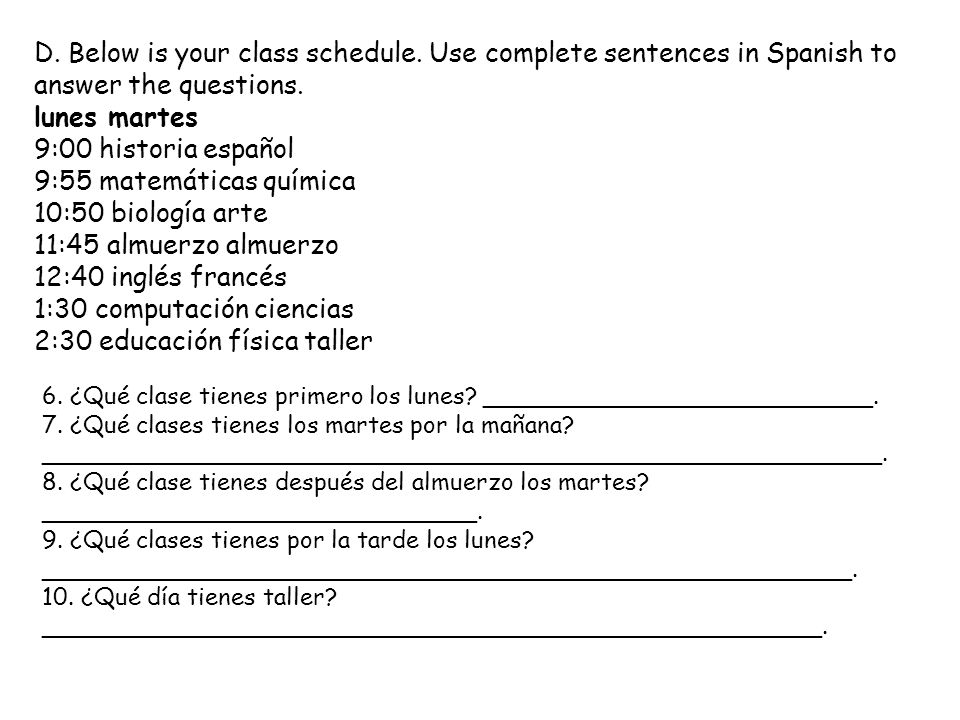Click the question '¿Qué clase tienes primero los lunes?'

(273, 397)
